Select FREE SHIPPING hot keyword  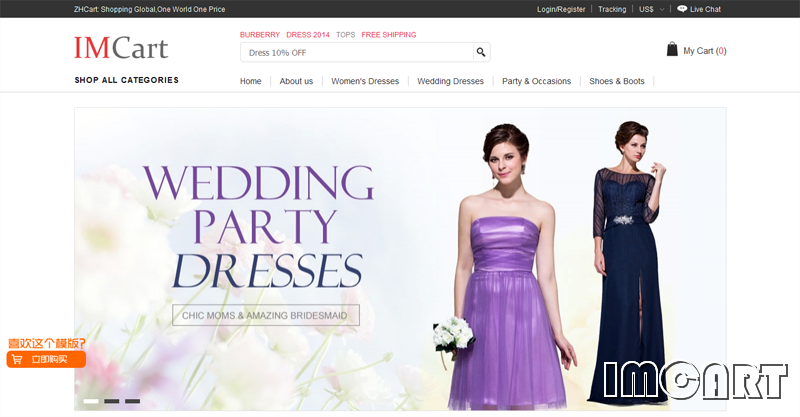389,35
